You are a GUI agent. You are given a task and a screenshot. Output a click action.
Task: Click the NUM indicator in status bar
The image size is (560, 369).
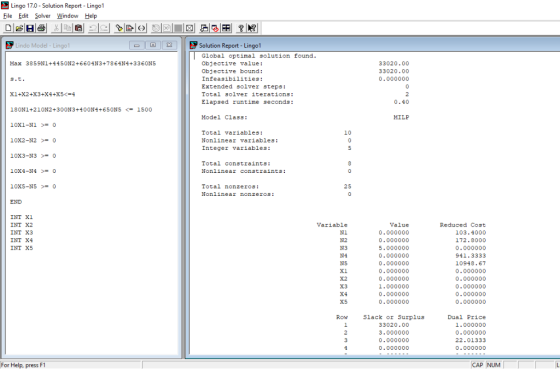point(494,365)
